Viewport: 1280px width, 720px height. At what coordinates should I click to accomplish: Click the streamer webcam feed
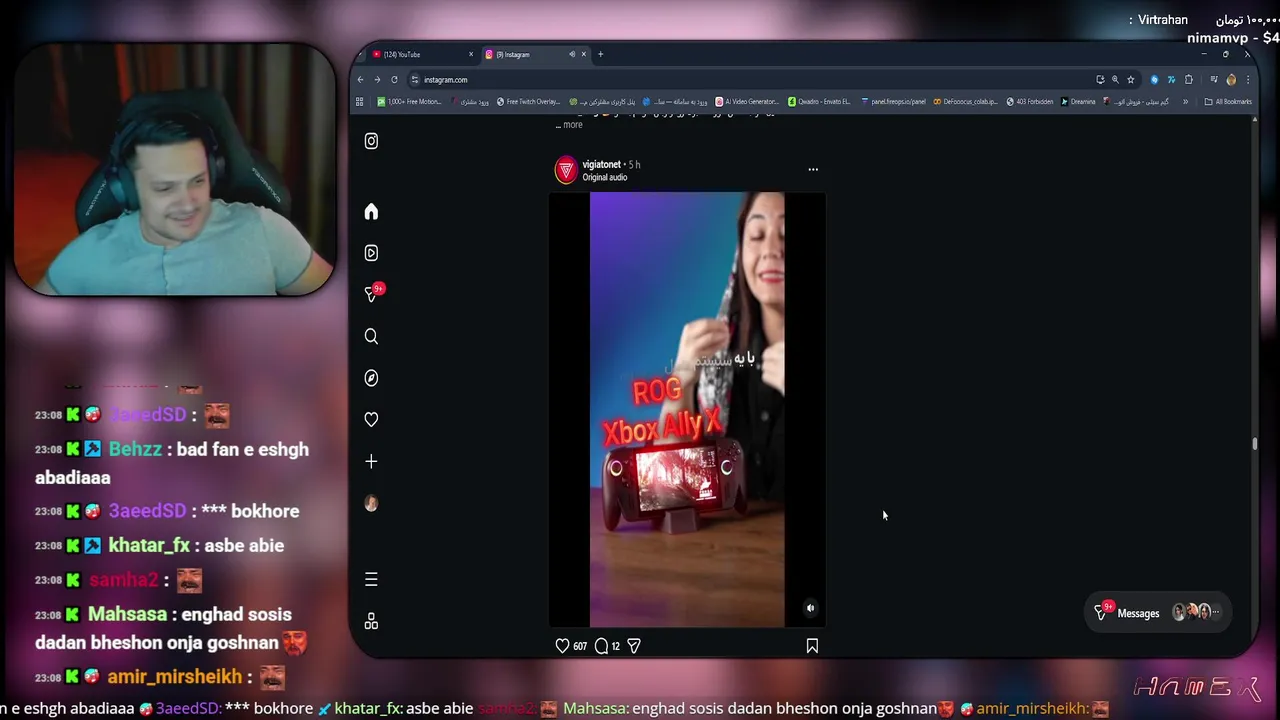coord(175,170)
